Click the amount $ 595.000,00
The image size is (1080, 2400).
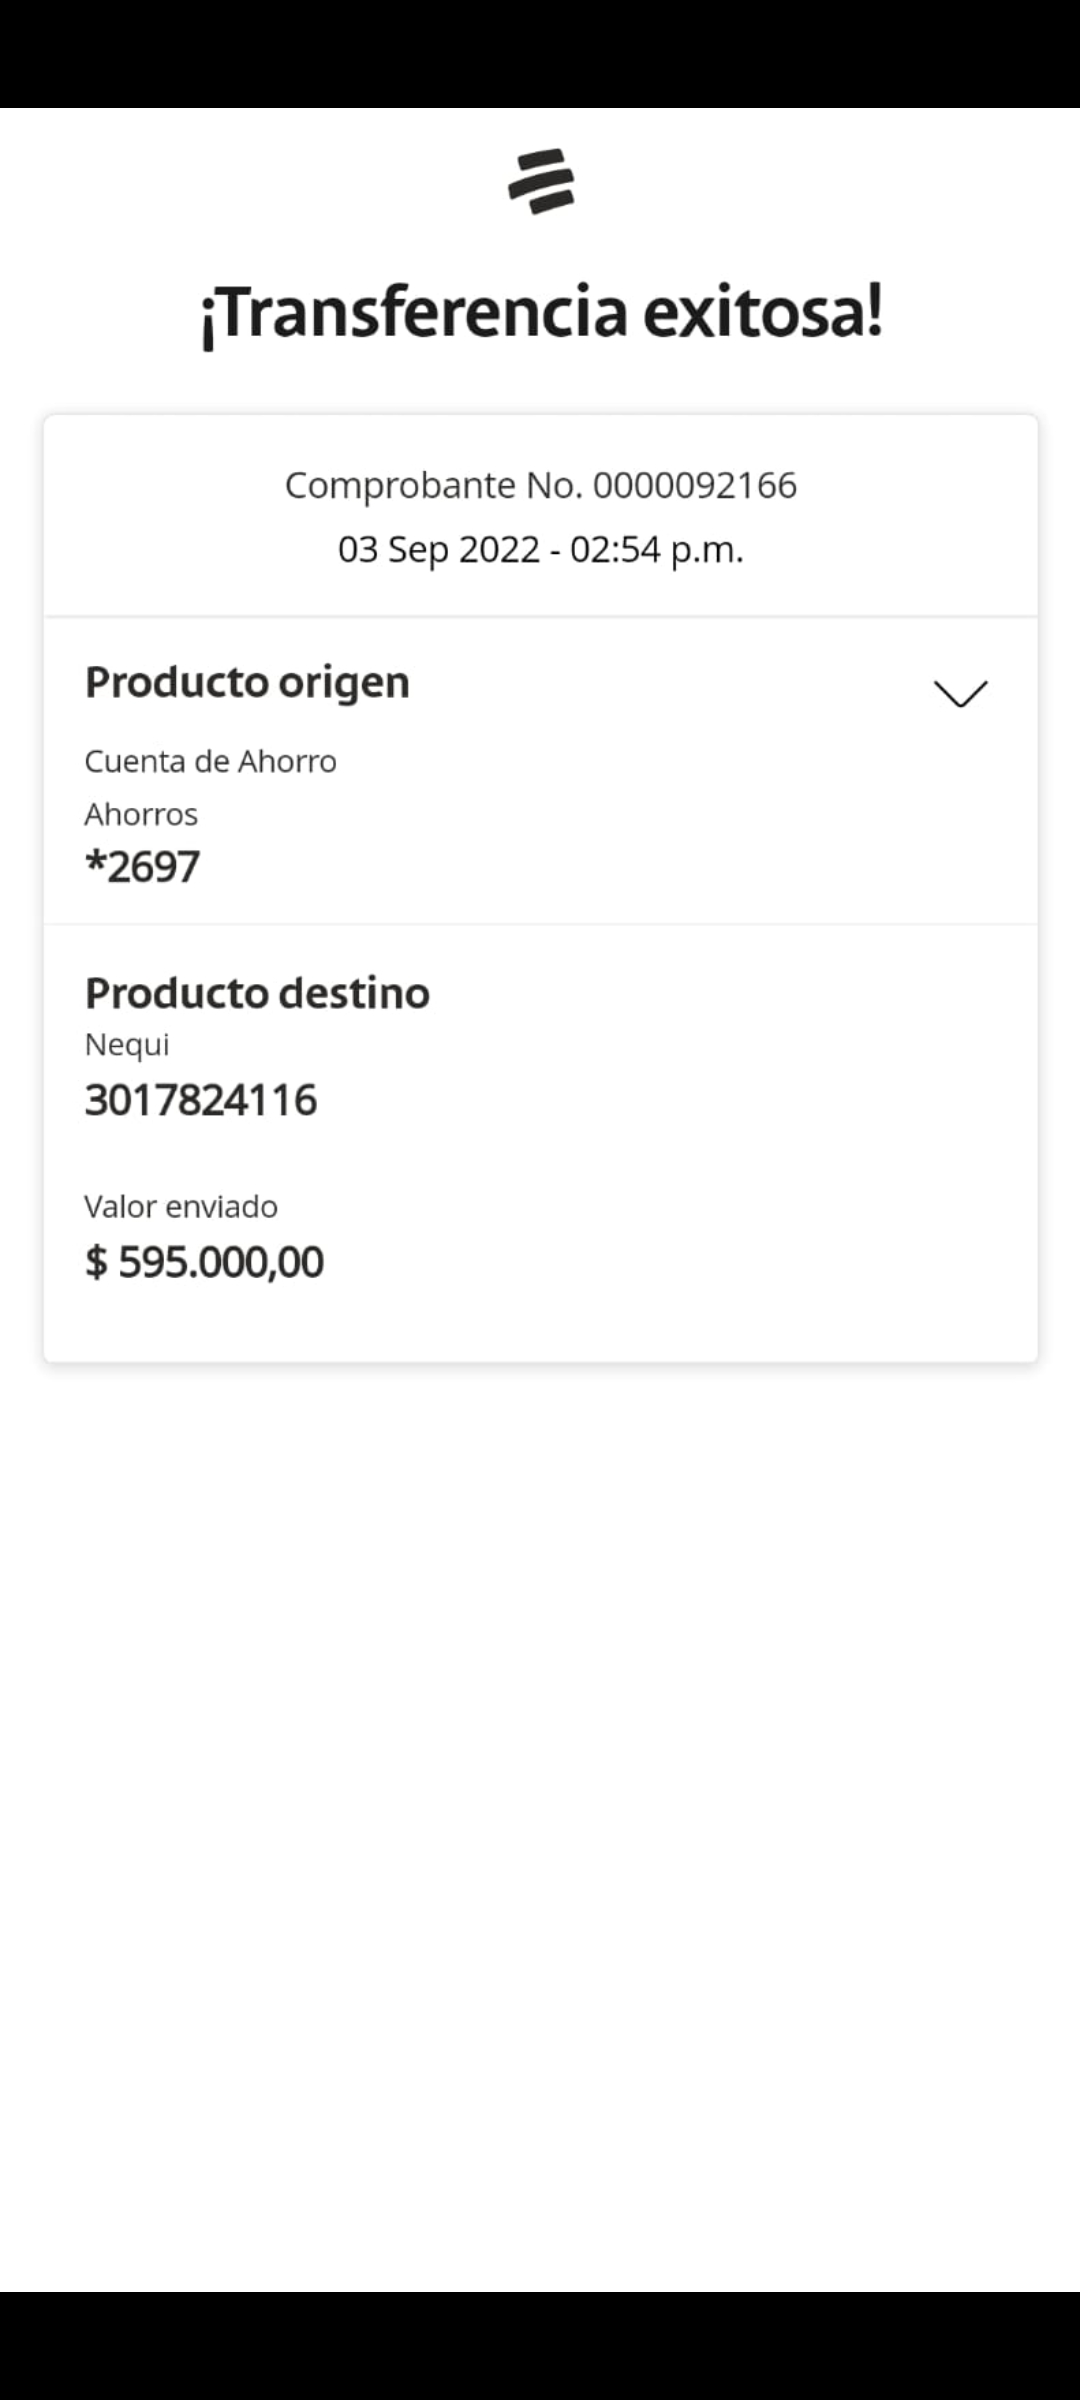pos(204,1262)
